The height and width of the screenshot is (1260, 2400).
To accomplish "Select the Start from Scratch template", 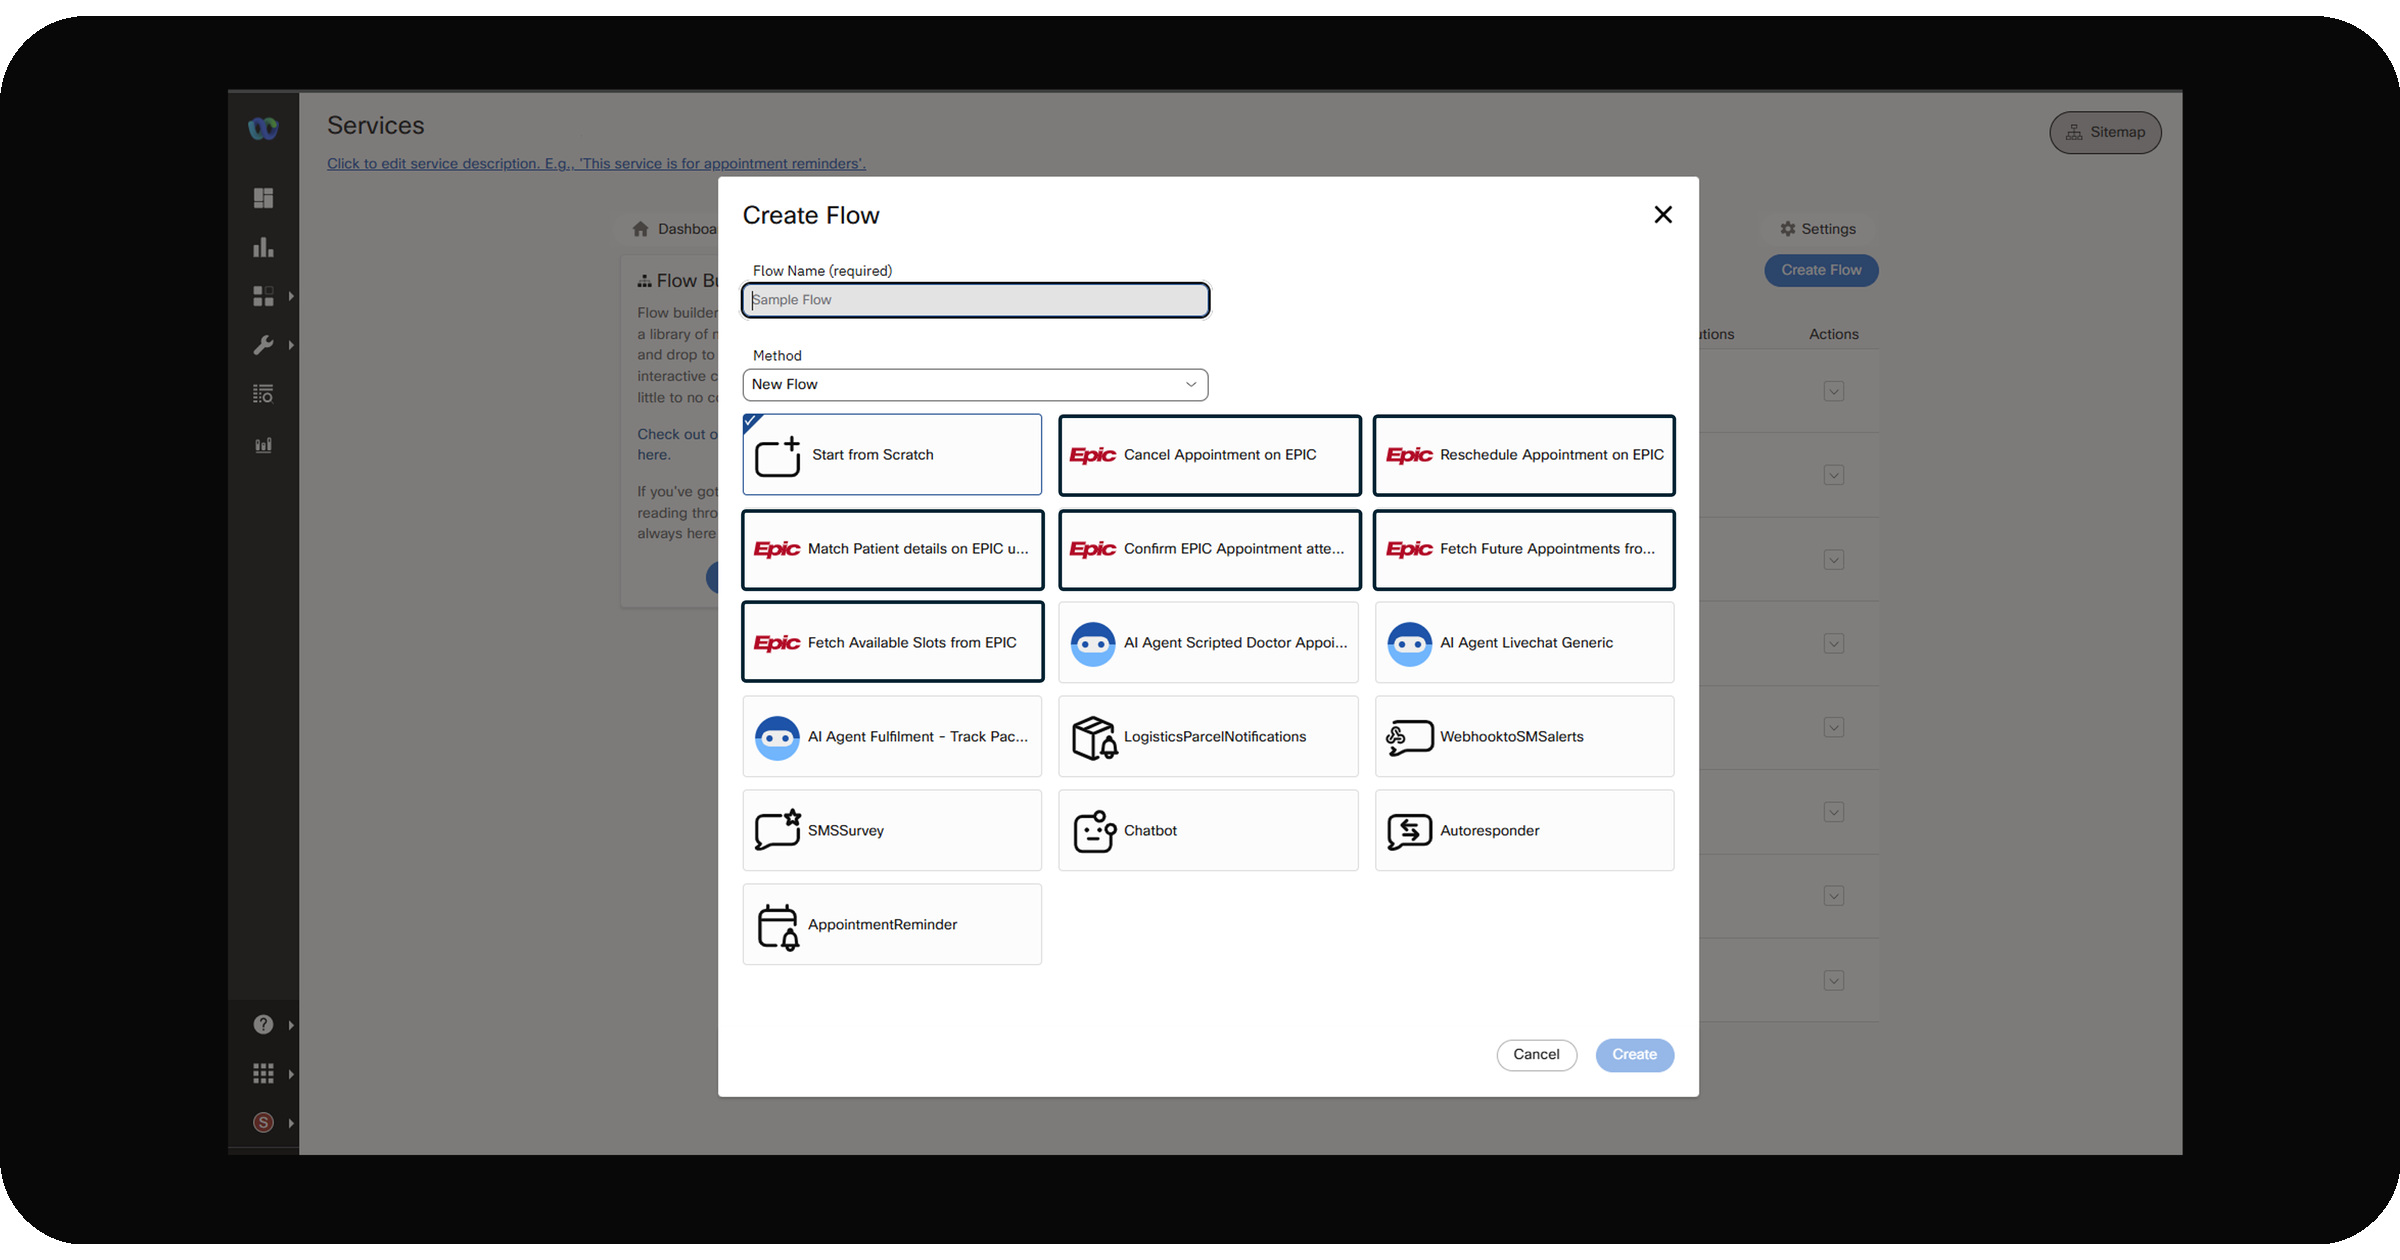I will tap(892, 455).
